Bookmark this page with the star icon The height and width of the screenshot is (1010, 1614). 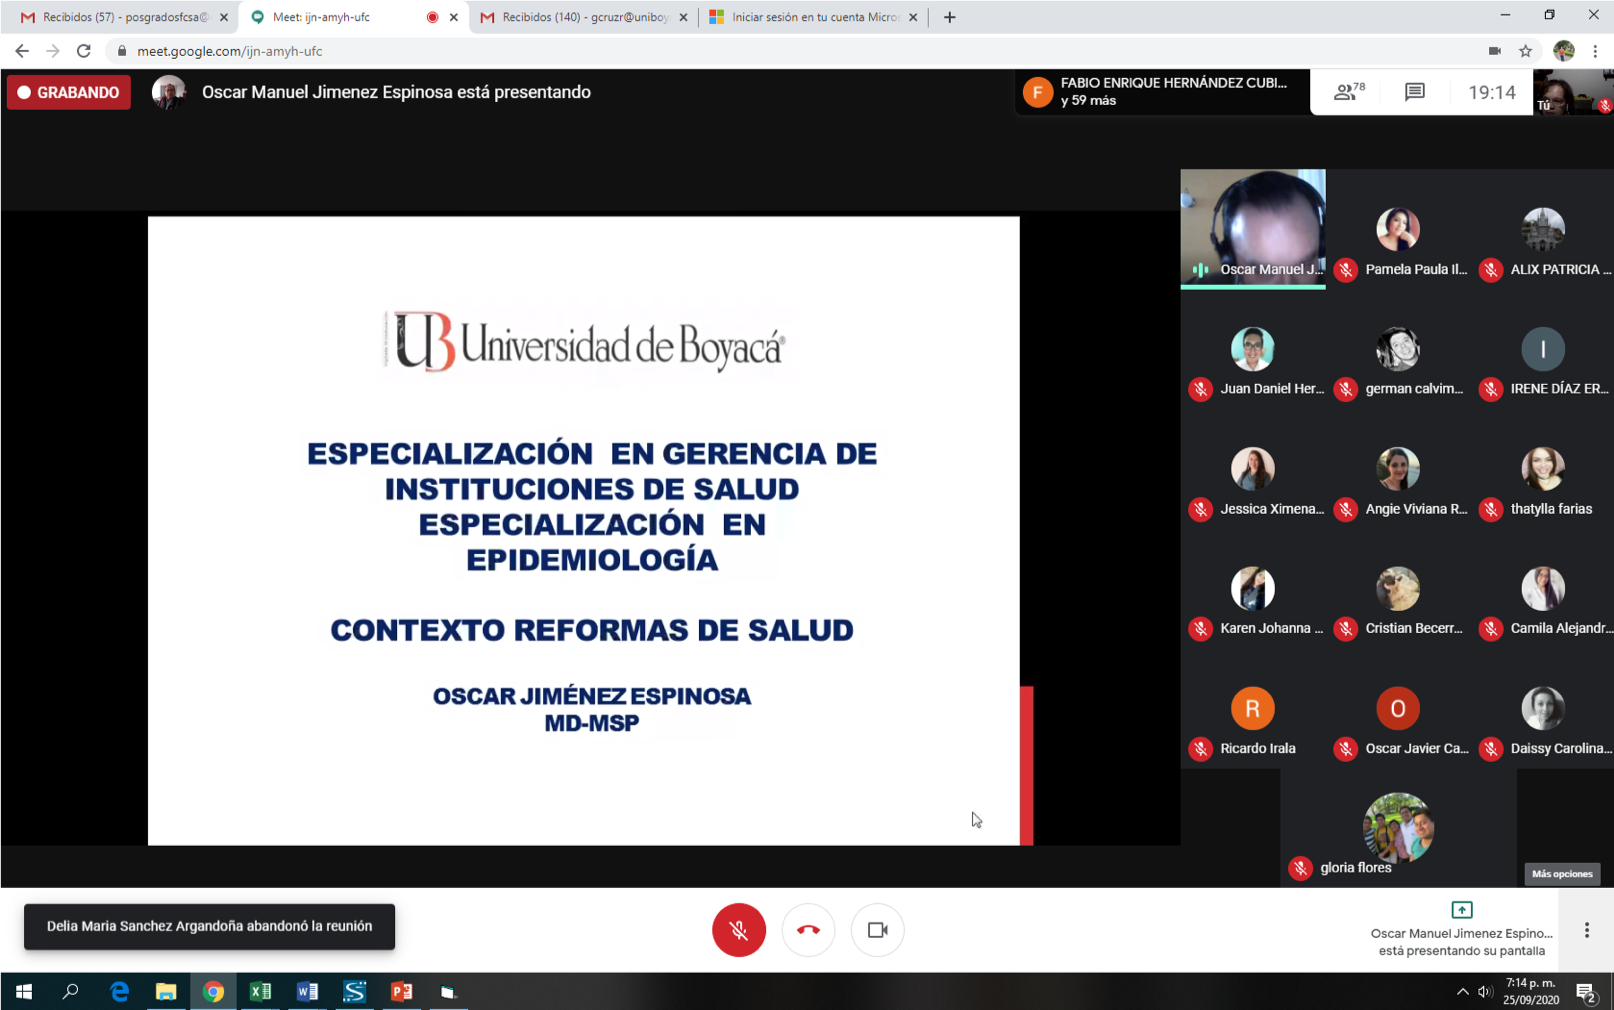(x=1525, y=51)
